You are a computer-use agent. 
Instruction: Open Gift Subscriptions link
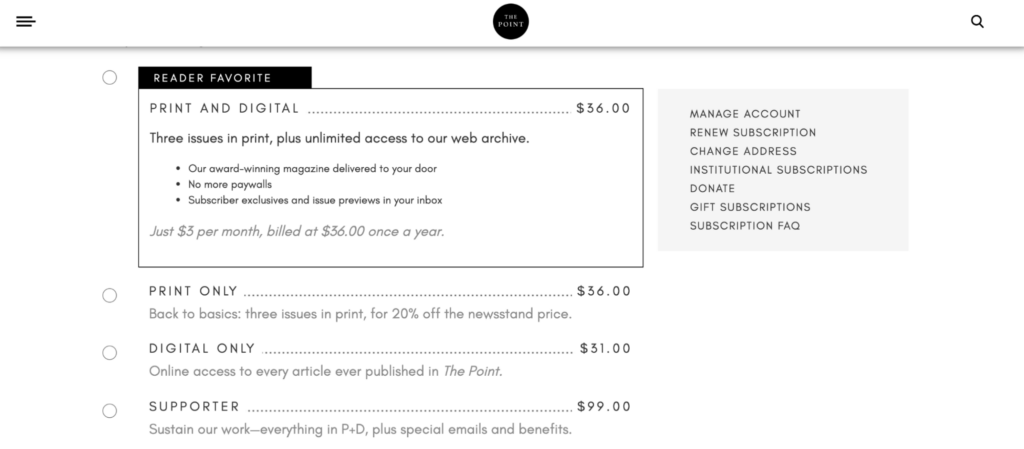tap(750, 207)
